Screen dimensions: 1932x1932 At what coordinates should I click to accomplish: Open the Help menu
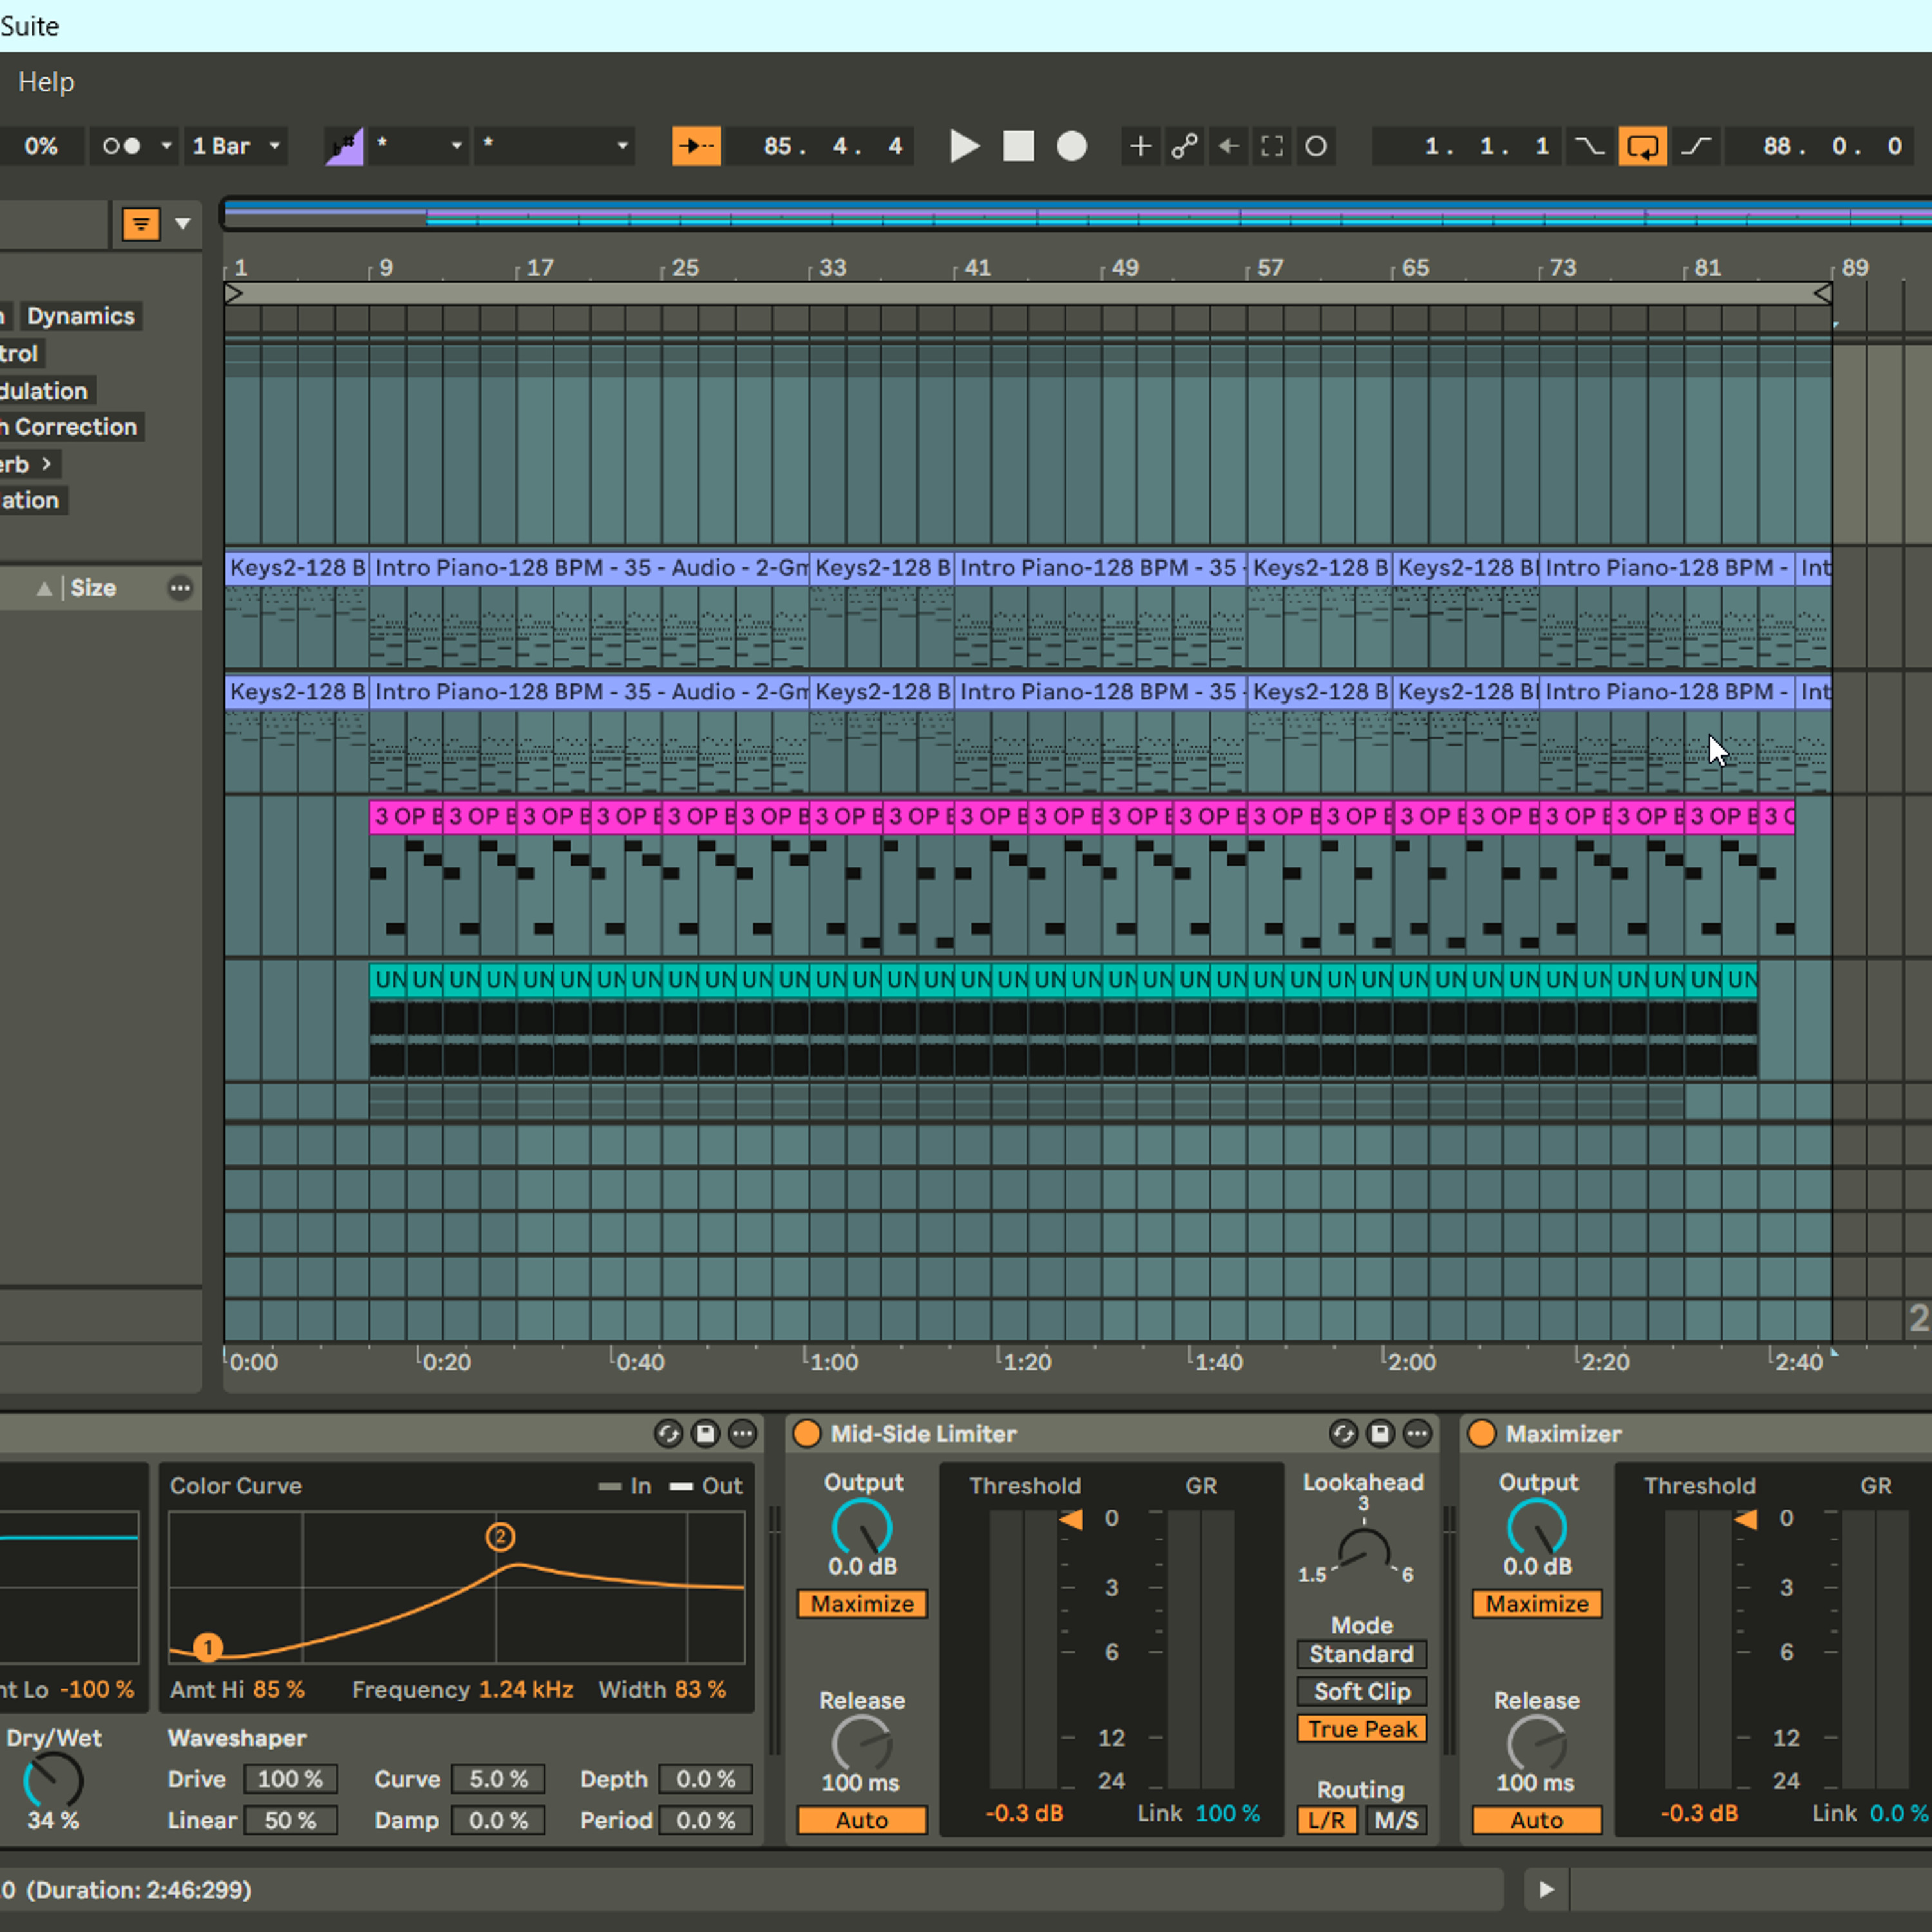point(46,82)
